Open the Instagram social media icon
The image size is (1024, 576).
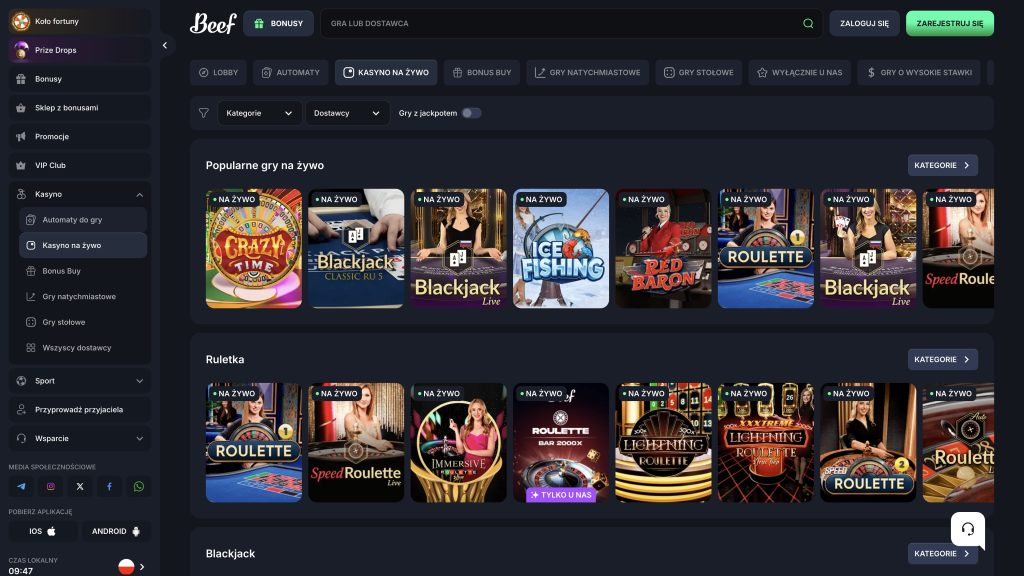click(x=50, y=487)
